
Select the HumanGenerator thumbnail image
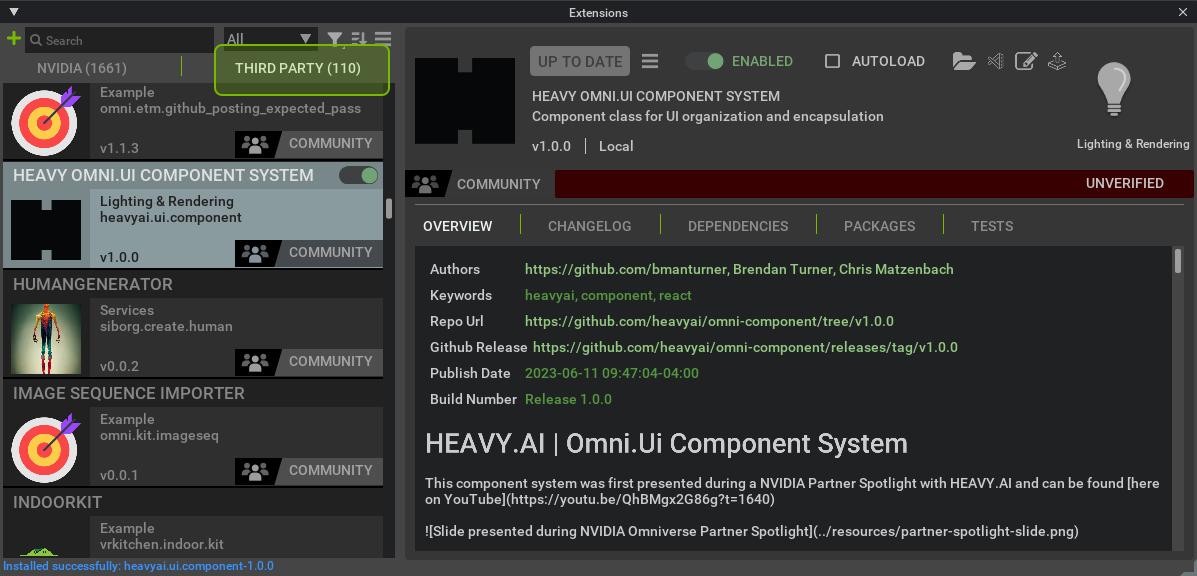pos(46,339)
